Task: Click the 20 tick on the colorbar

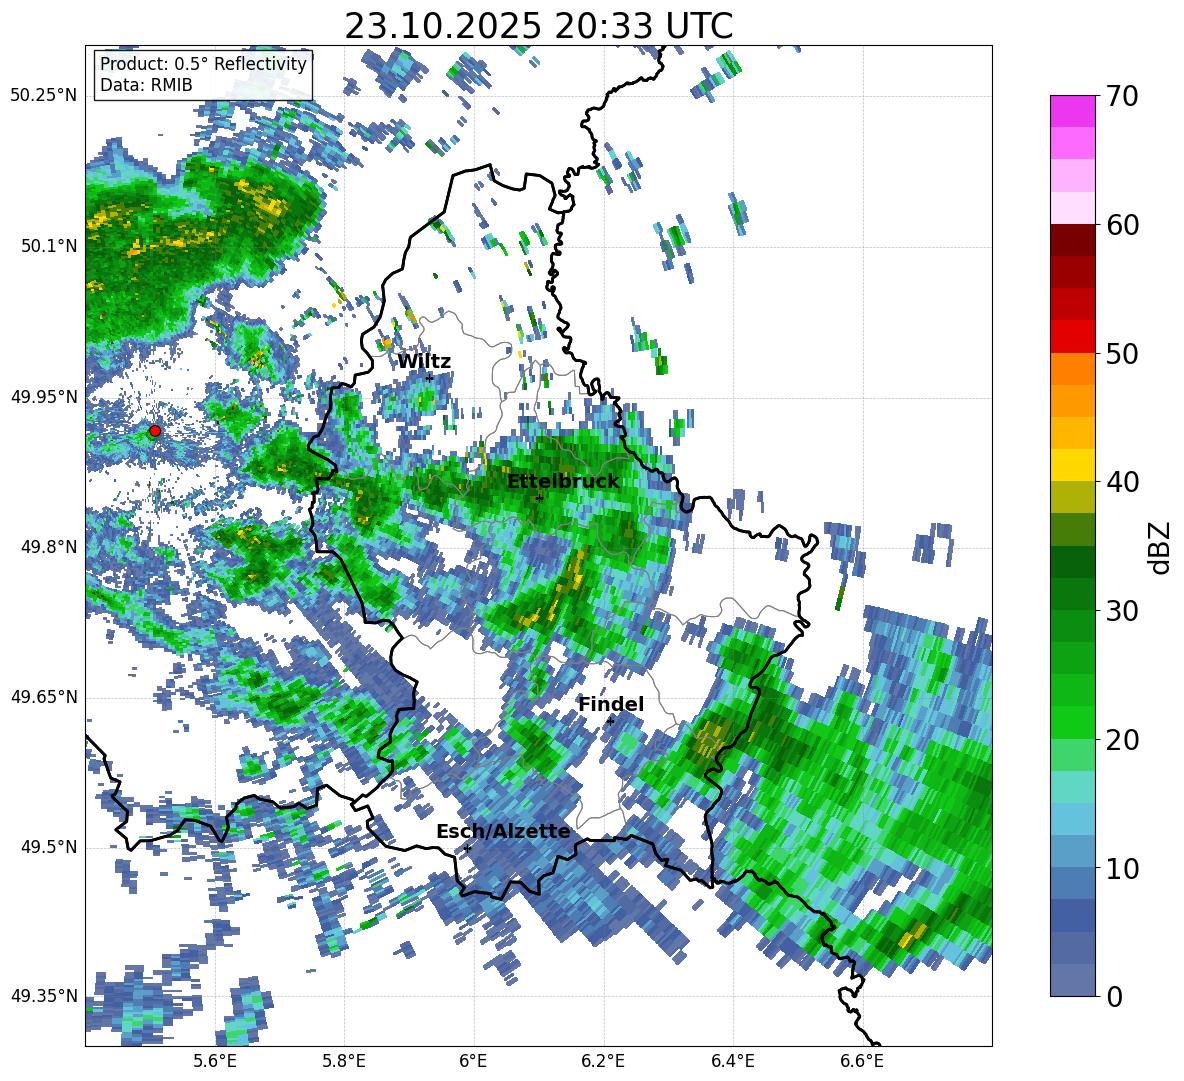Action: pos(1121,740)
